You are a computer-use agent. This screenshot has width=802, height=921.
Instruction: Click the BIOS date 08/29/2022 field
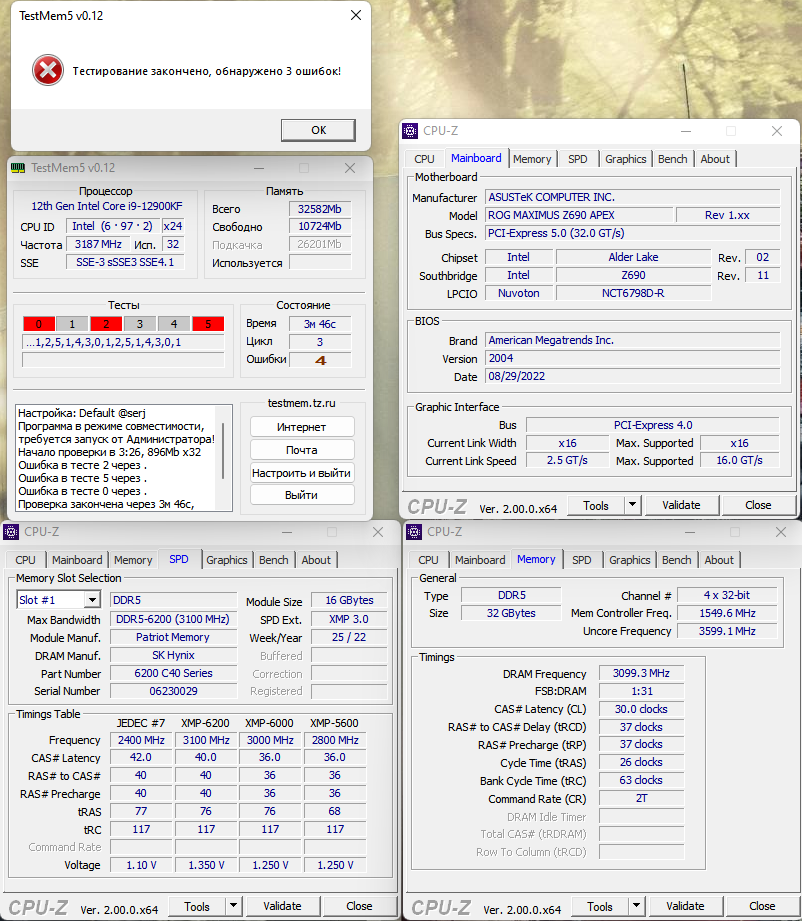click(633, 377)
